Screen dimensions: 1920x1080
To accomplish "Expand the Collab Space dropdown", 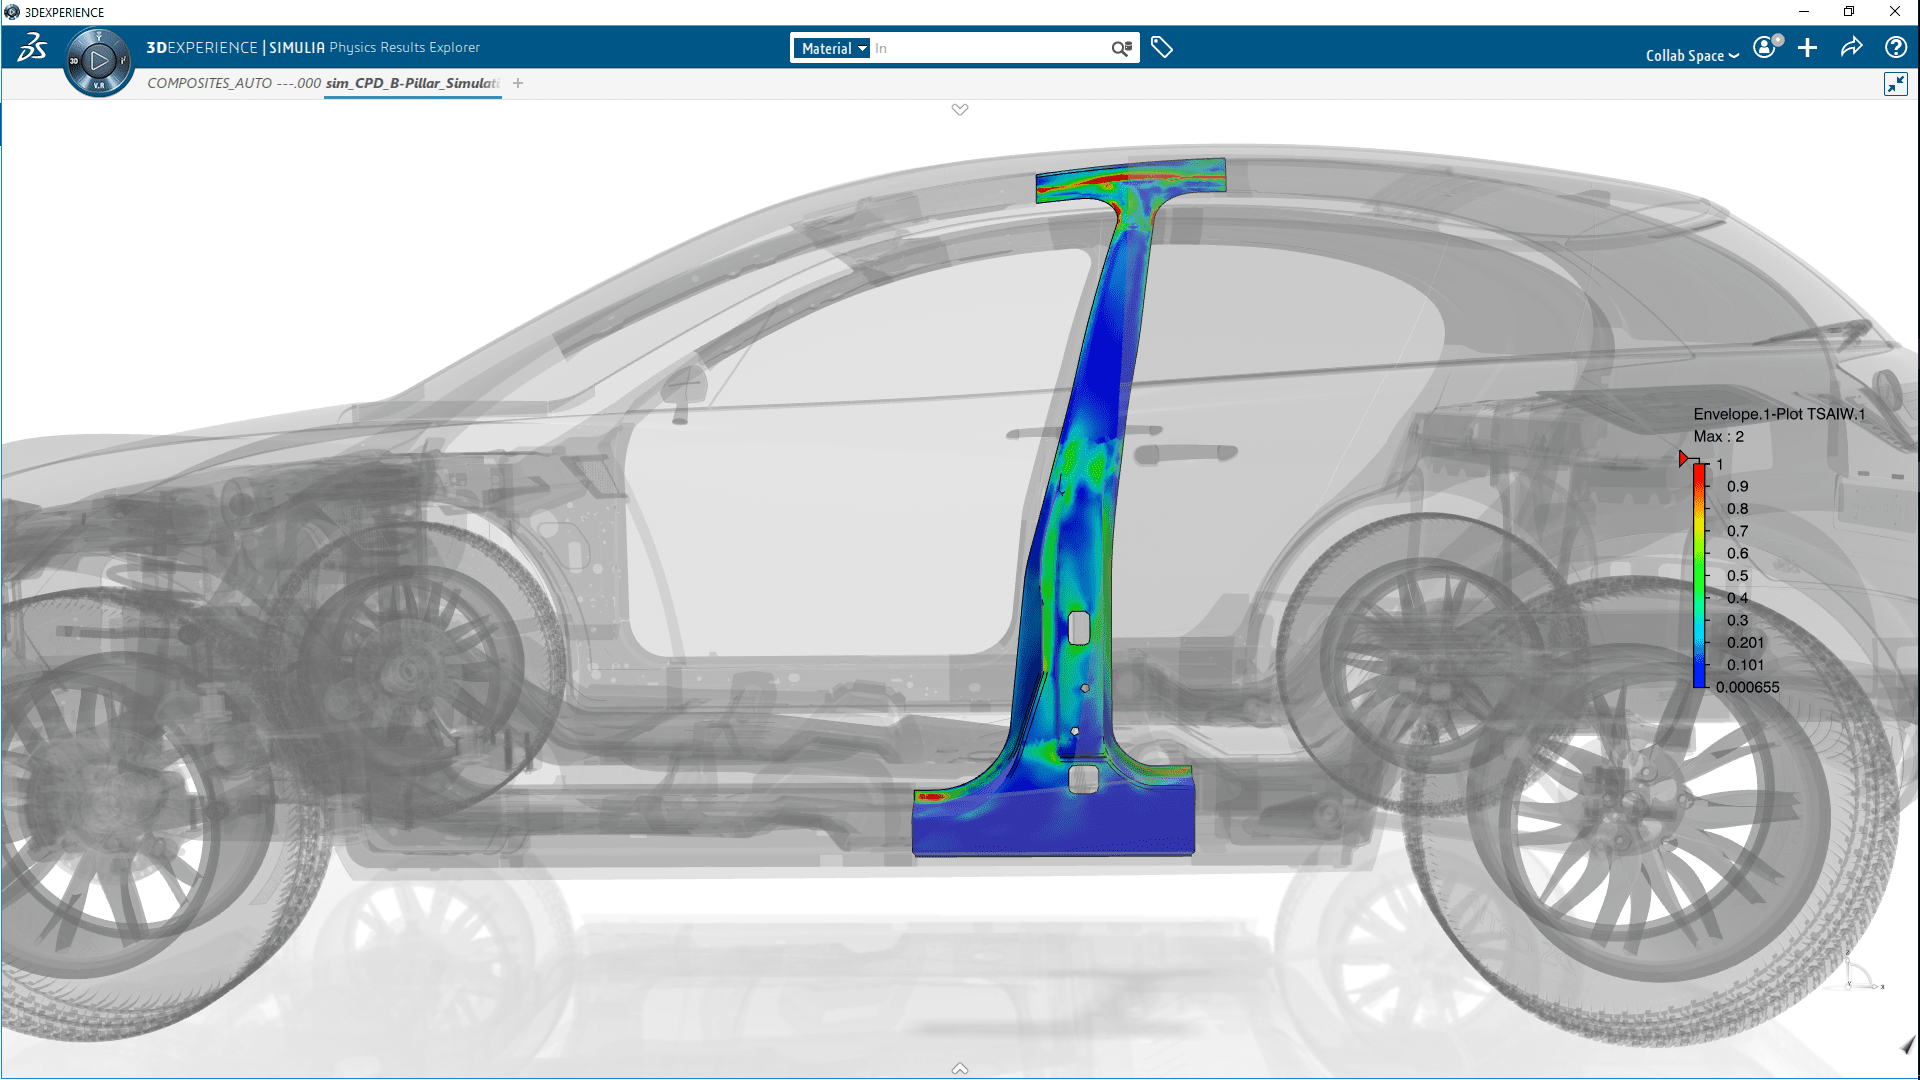I will [x=1692, y=56].
